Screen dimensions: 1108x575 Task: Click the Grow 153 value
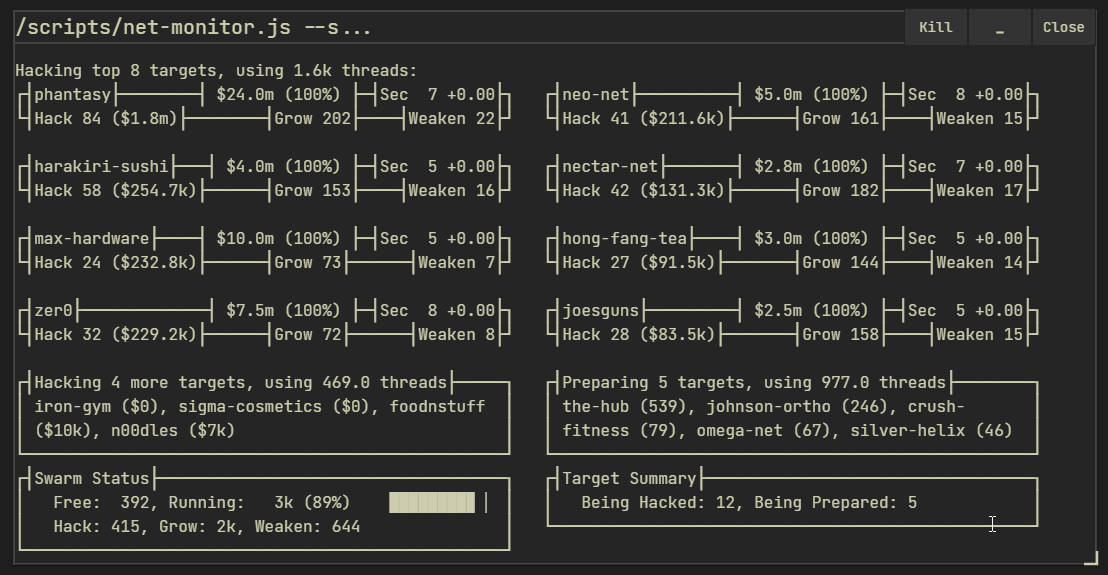(x=312, y=191)
